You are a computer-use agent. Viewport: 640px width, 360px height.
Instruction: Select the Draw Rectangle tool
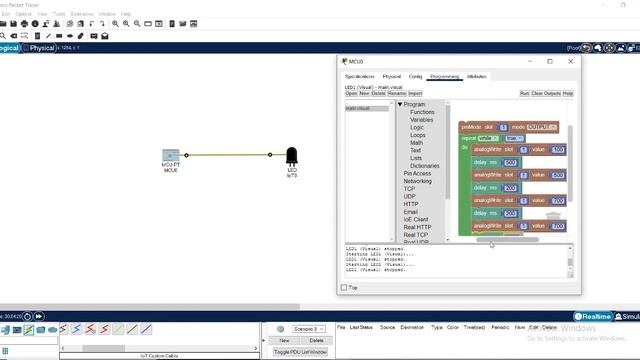click(59, 36)
